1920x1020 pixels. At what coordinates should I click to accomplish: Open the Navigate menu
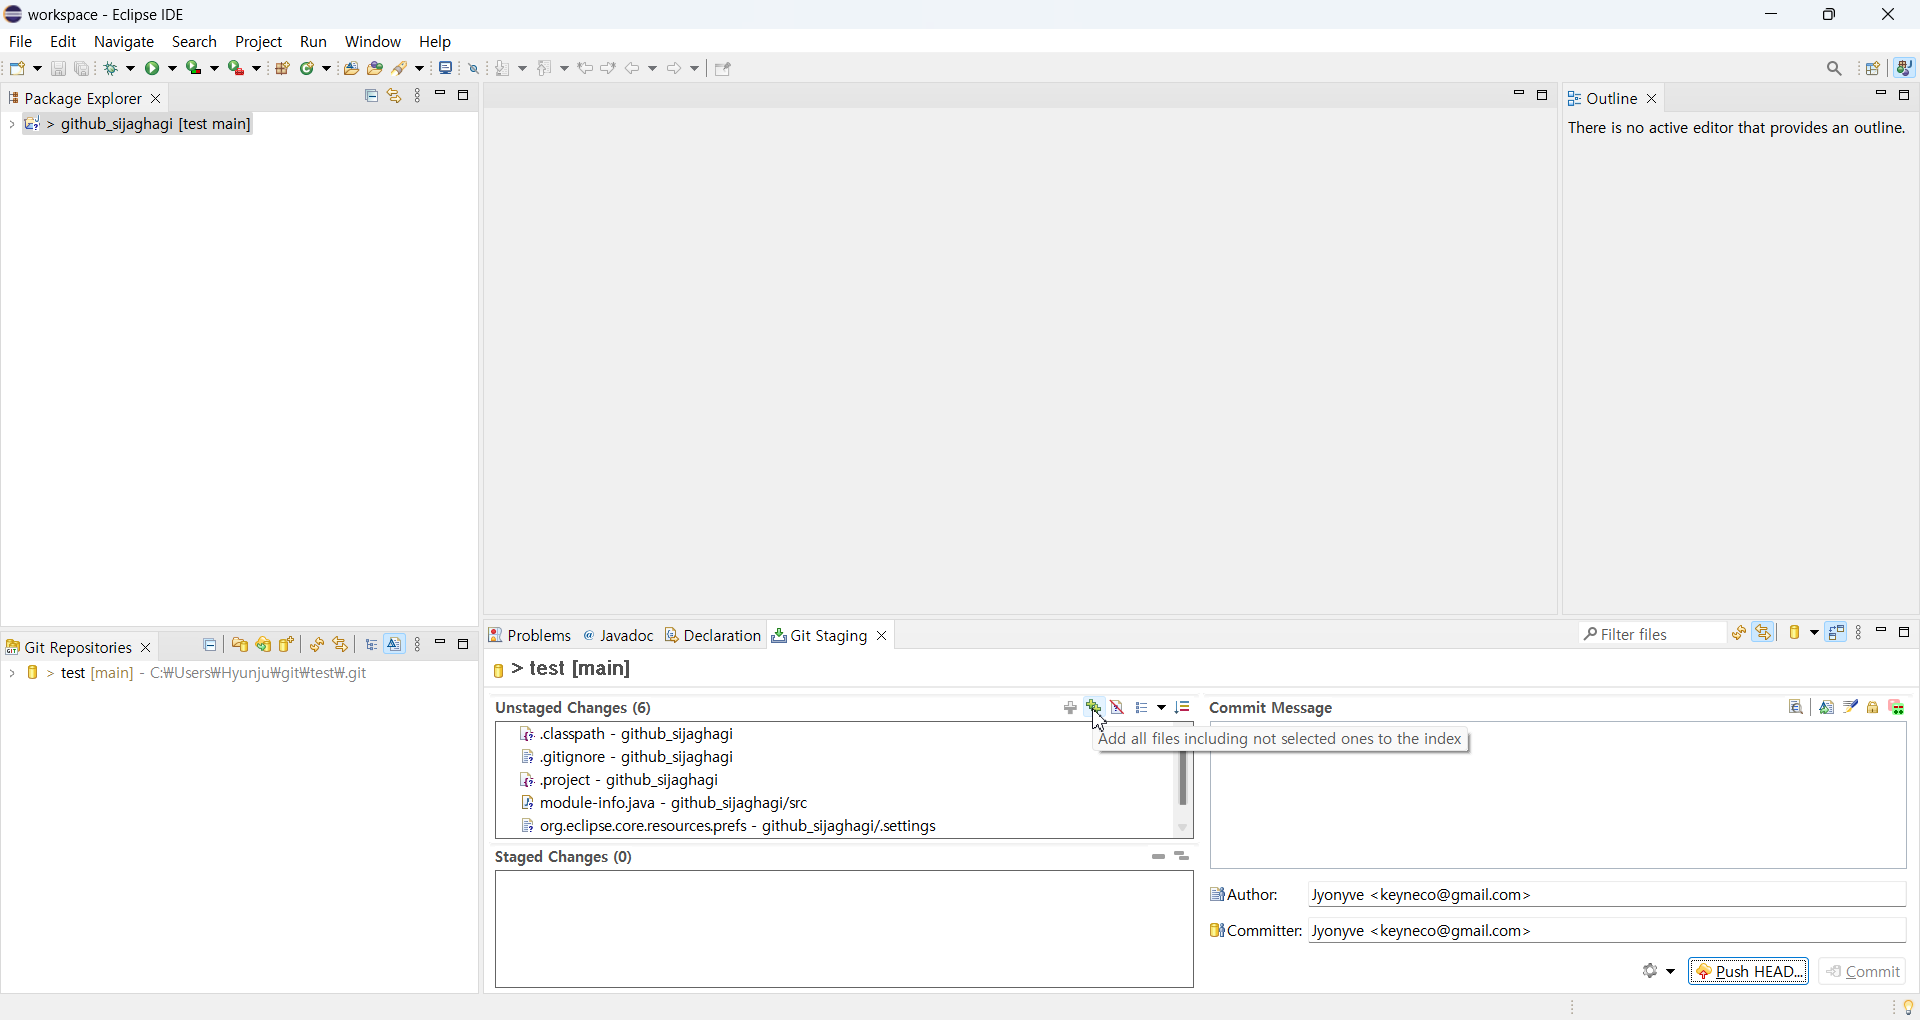(125, 42)
